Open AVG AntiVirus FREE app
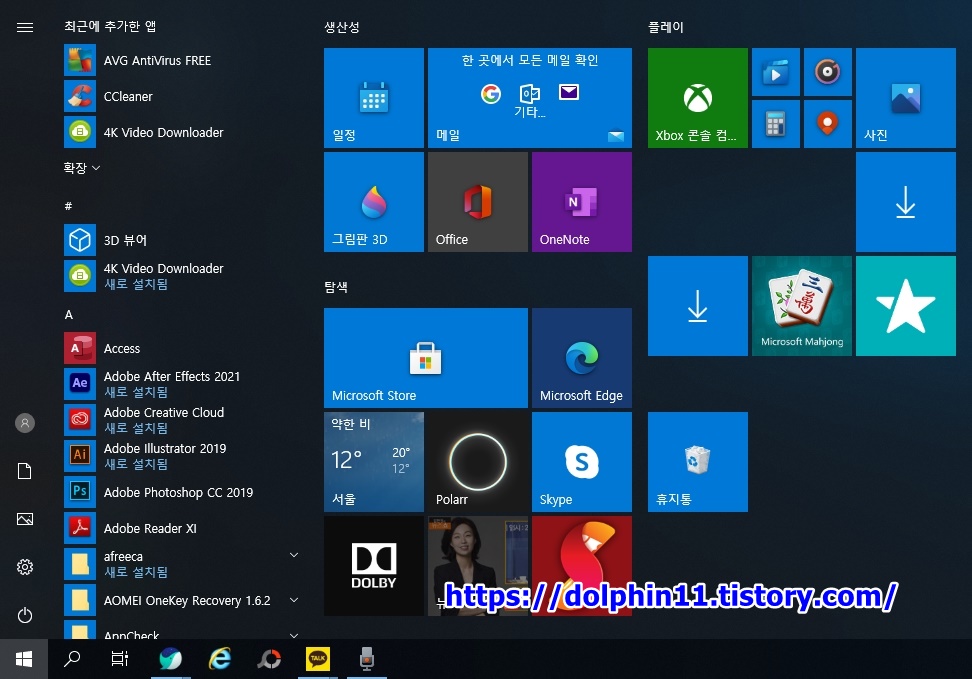Screen dimensions: 972x679 (x=180, y=60)
